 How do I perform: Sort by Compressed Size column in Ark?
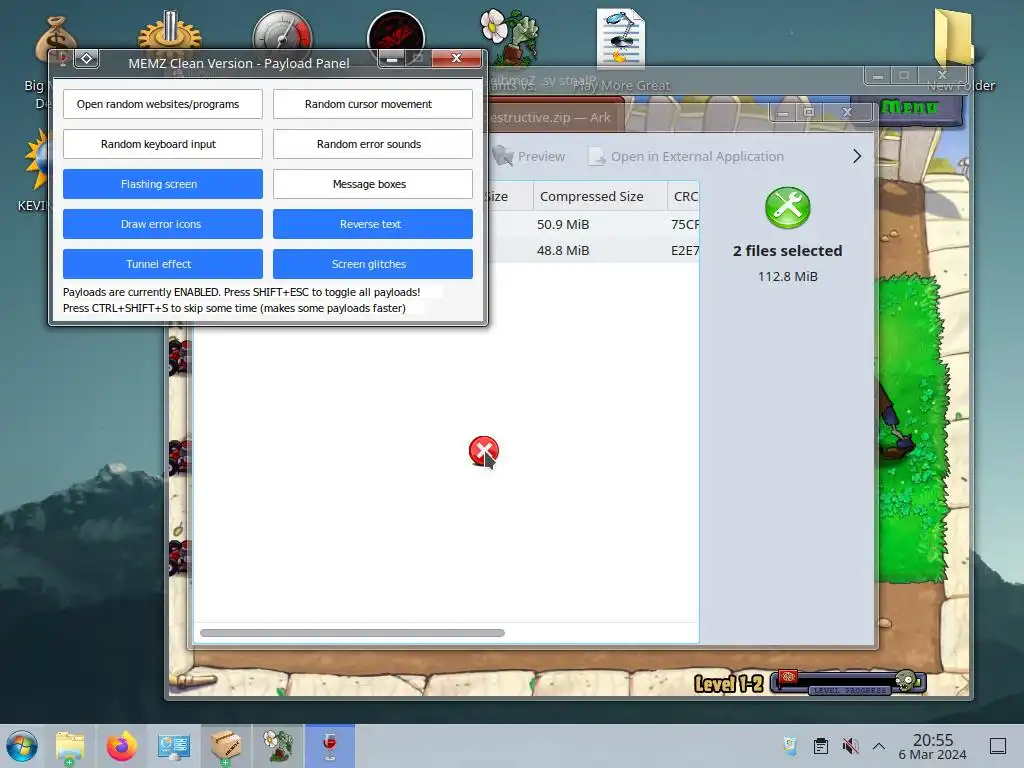tap(600, 197)
